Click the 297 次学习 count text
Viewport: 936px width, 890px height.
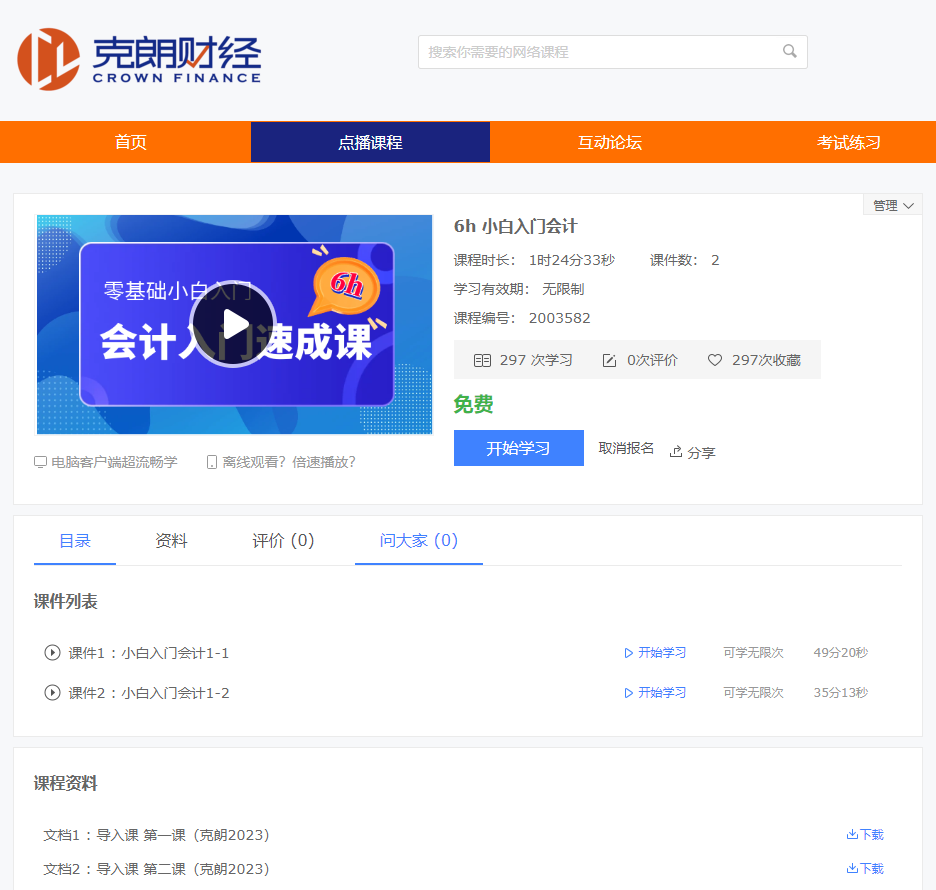point(536,360)
